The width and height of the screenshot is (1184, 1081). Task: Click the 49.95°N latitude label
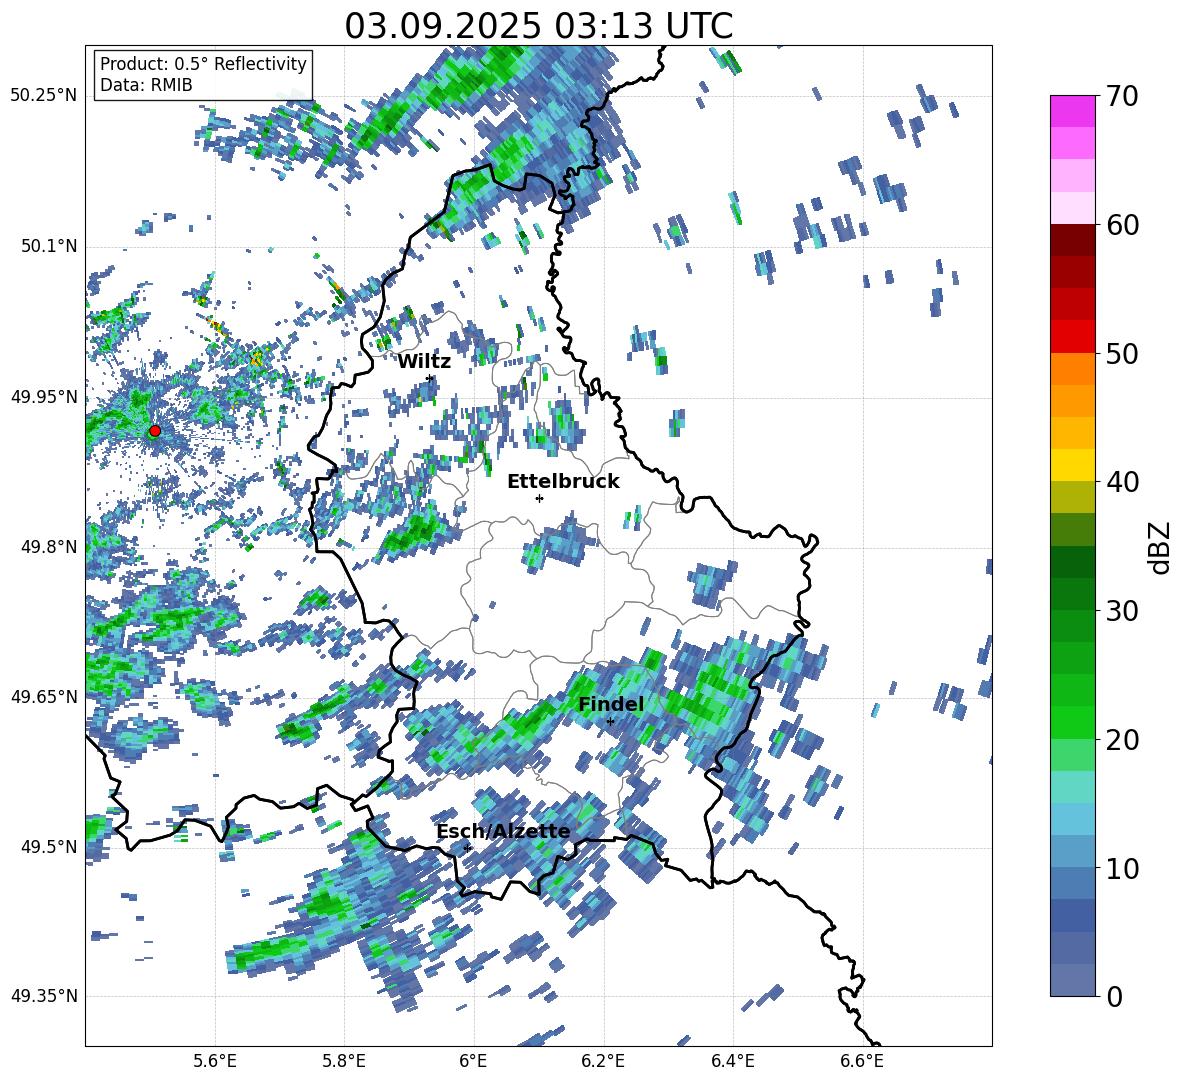click(44, 397)
